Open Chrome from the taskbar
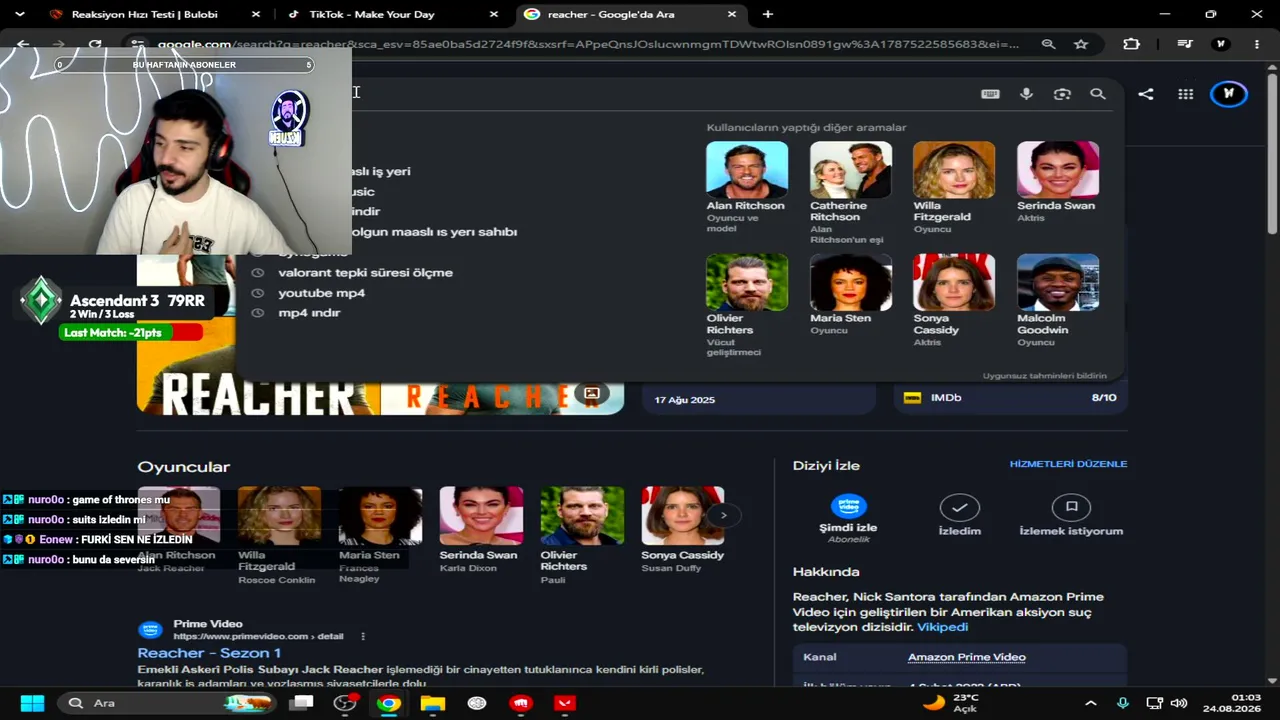The height and width of the screenshot is (720, 1280). pos(389,703)
